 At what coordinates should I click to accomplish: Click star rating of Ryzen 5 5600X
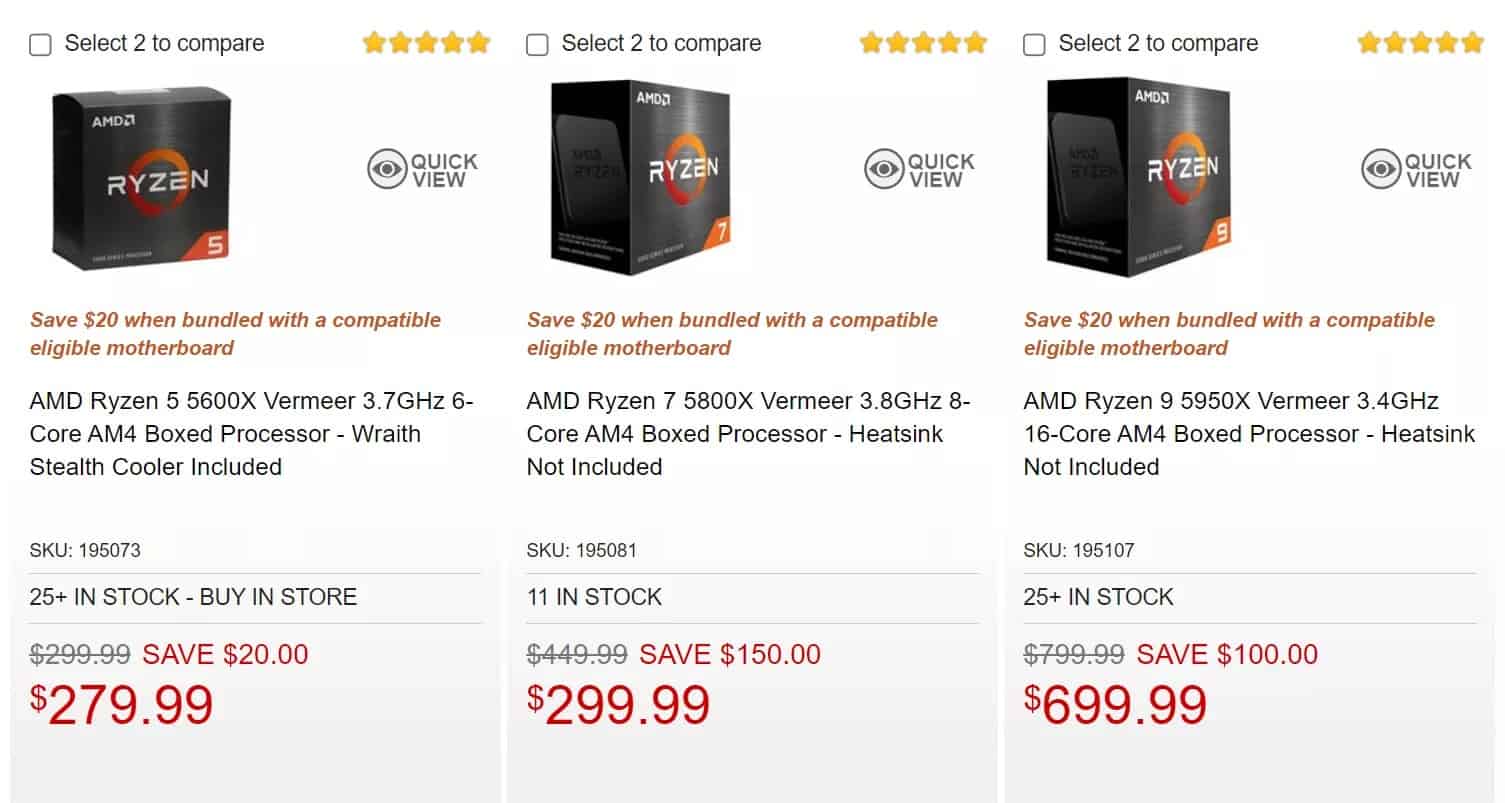point(426,43)
